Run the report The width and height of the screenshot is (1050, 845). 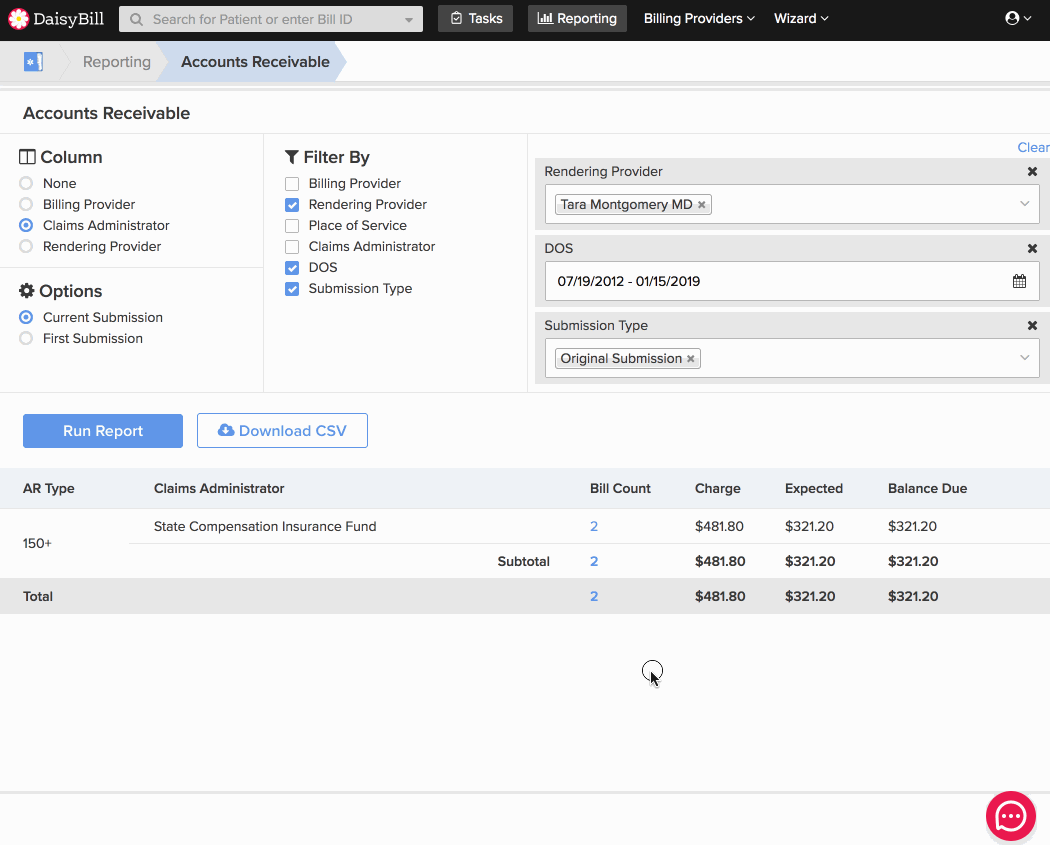[x=102, y=431]
